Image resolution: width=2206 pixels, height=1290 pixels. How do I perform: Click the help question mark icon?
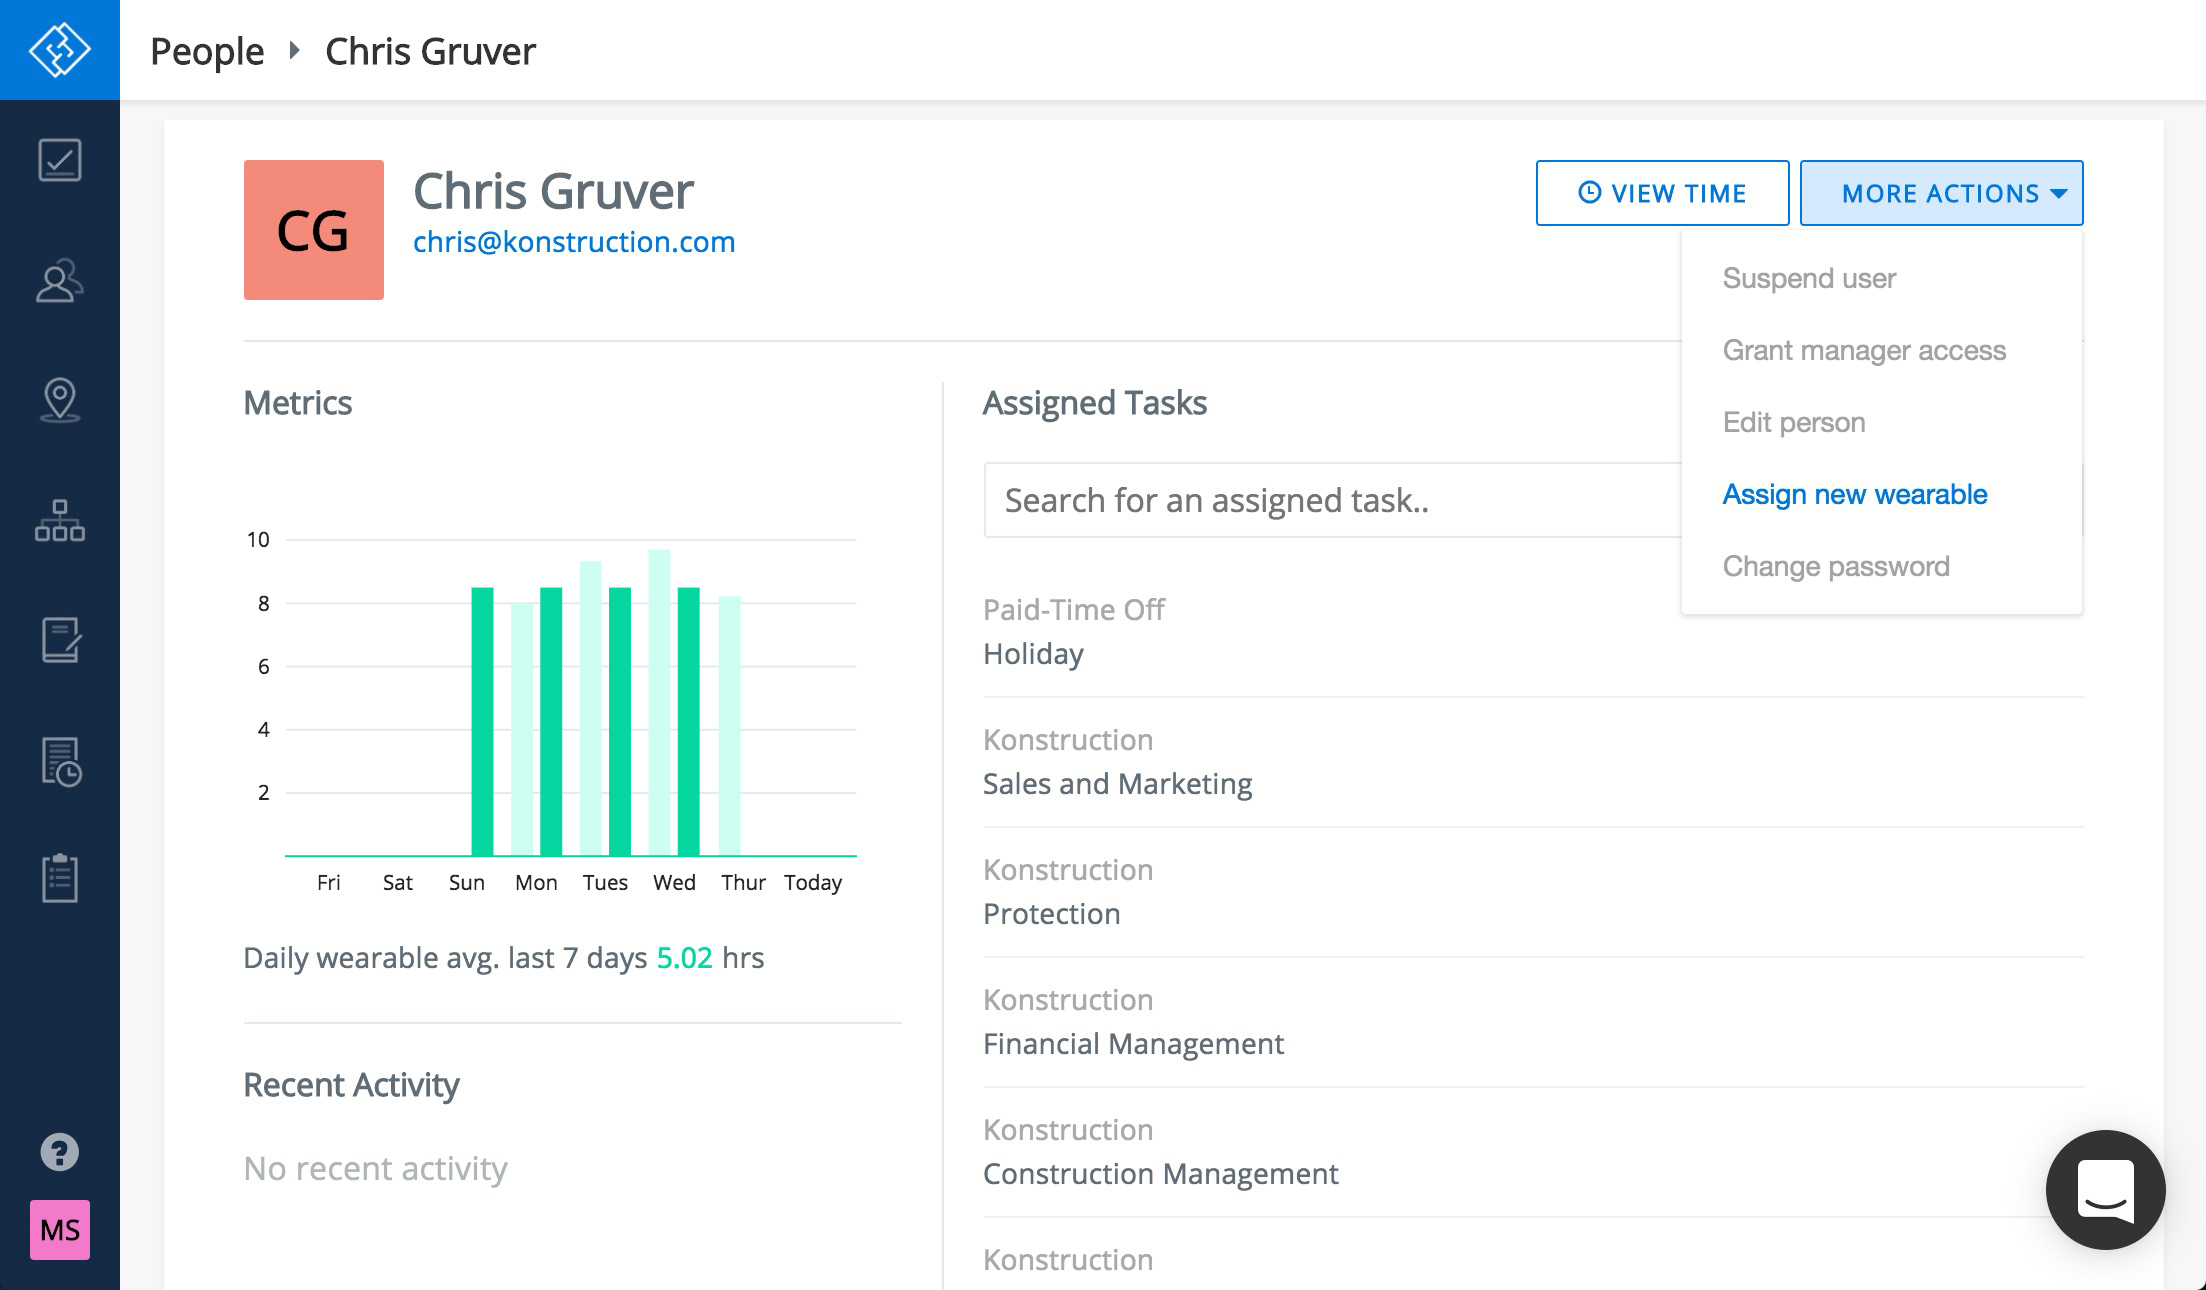coord(60,1153)
